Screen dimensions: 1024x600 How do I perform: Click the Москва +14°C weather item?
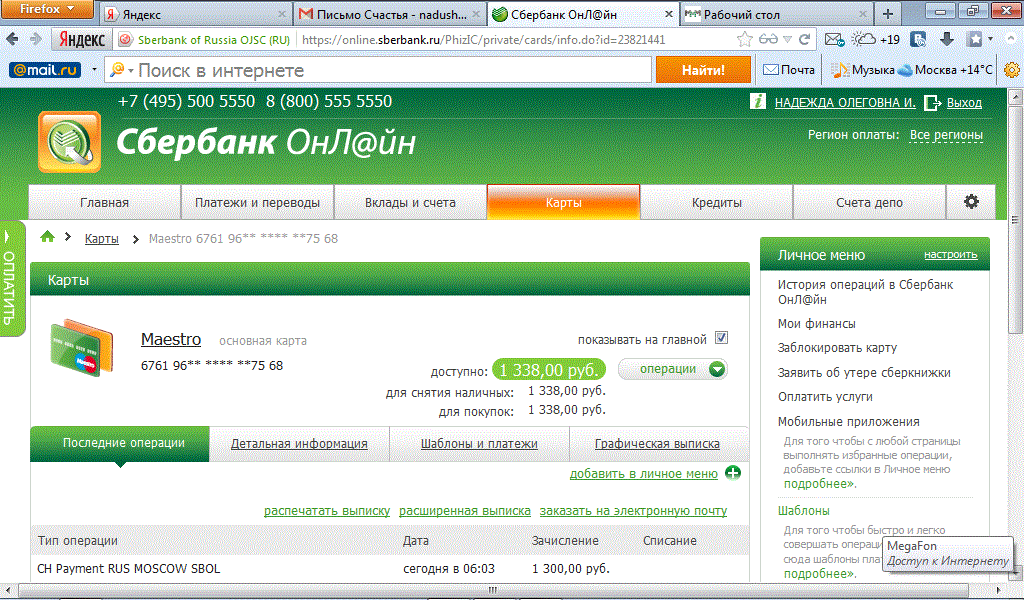[x=945, y=69]
